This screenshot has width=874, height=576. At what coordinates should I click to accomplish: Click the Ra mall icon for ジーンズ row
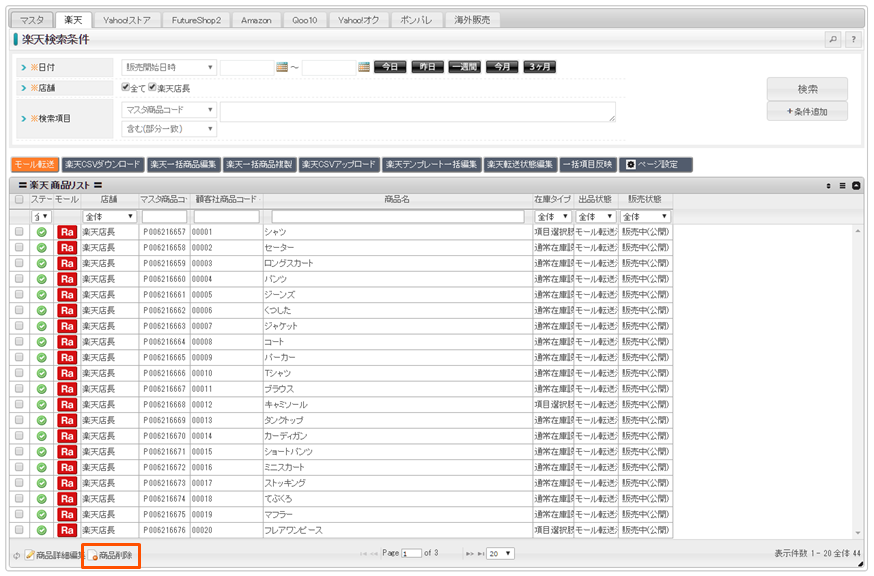[67, 295]
